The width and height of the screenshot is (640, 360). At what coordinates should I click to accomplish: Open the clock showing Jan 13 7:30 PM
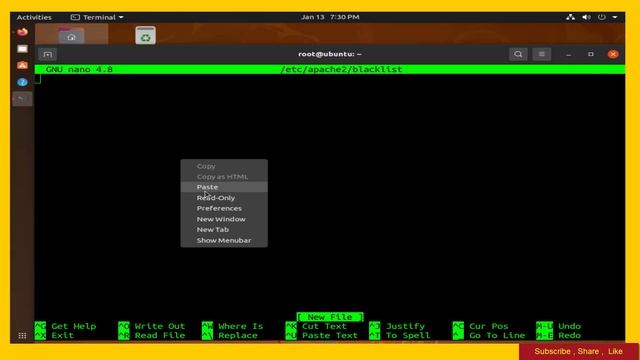330,17
